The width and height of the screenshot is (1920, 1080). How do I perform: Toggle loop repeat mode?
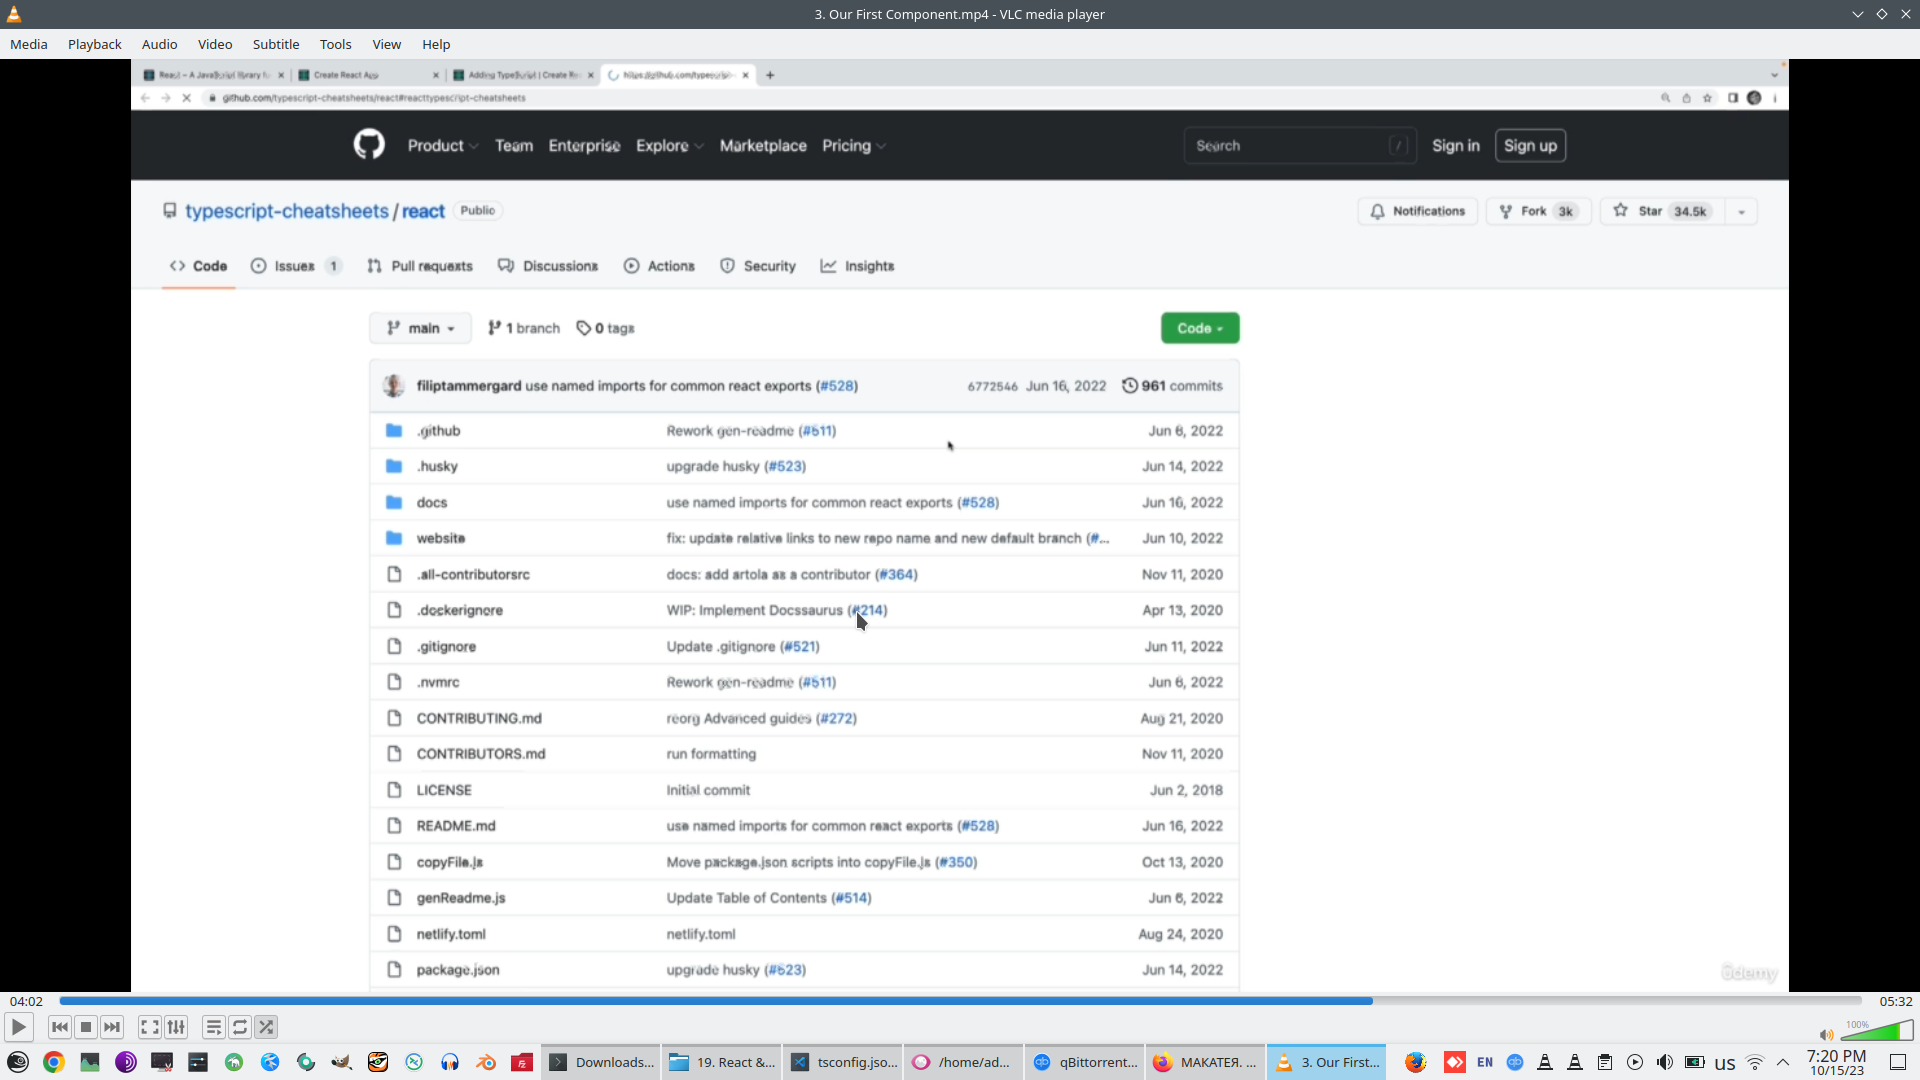tap(240, 1027)
